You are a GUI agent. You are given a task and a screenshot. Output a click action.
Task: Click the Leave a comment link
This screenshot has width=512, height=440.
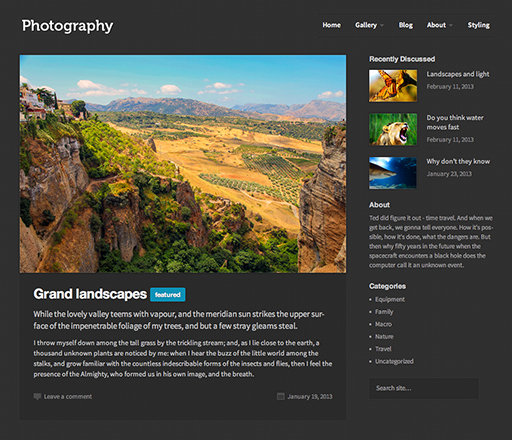tap(68, 396)
